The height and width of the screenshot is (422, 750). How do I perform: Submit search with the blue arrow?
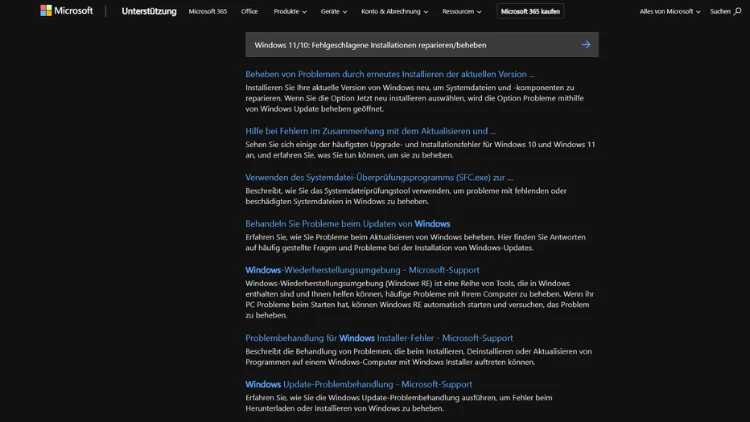[586, 44]
